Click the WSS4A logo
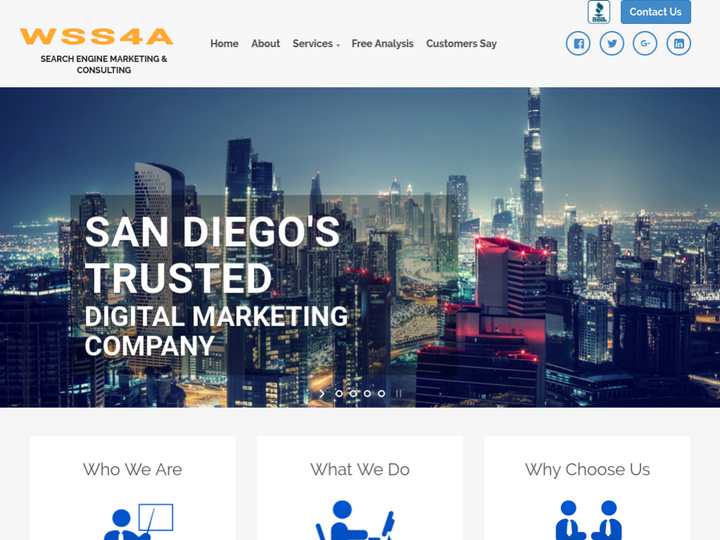Screen dimensions: 720x540 (x=96, y=36)
